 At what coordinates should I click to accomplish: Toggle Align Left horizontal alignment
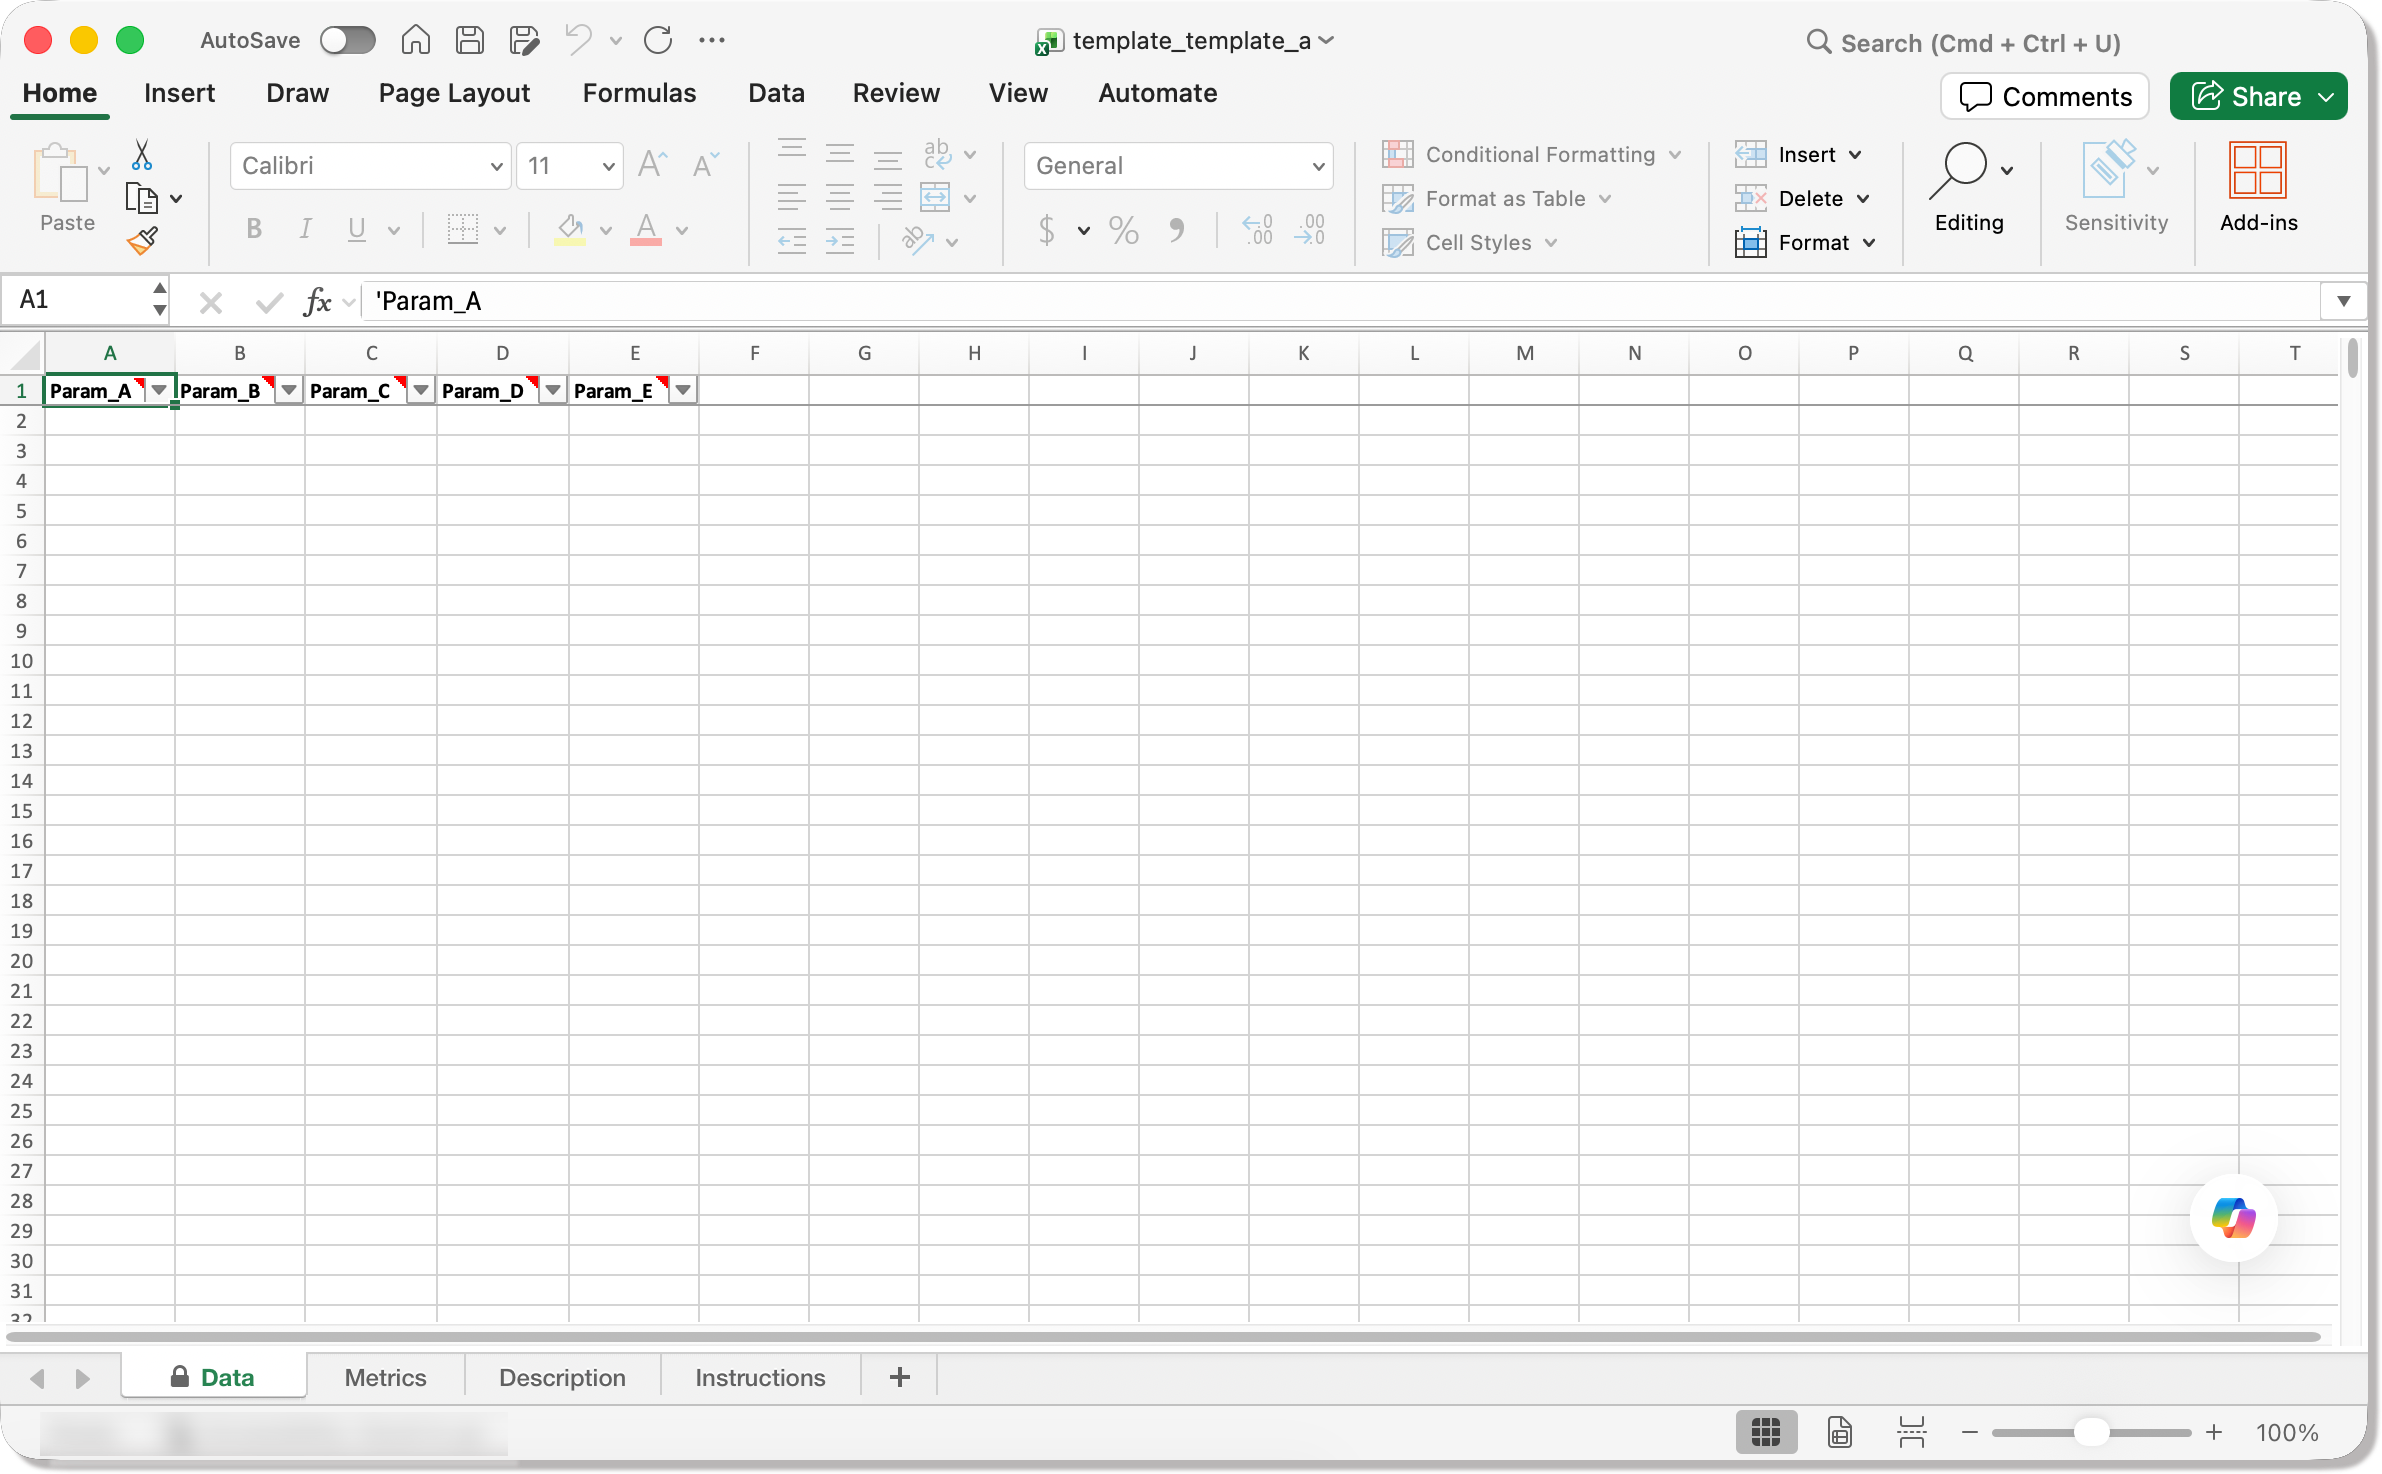792,197
